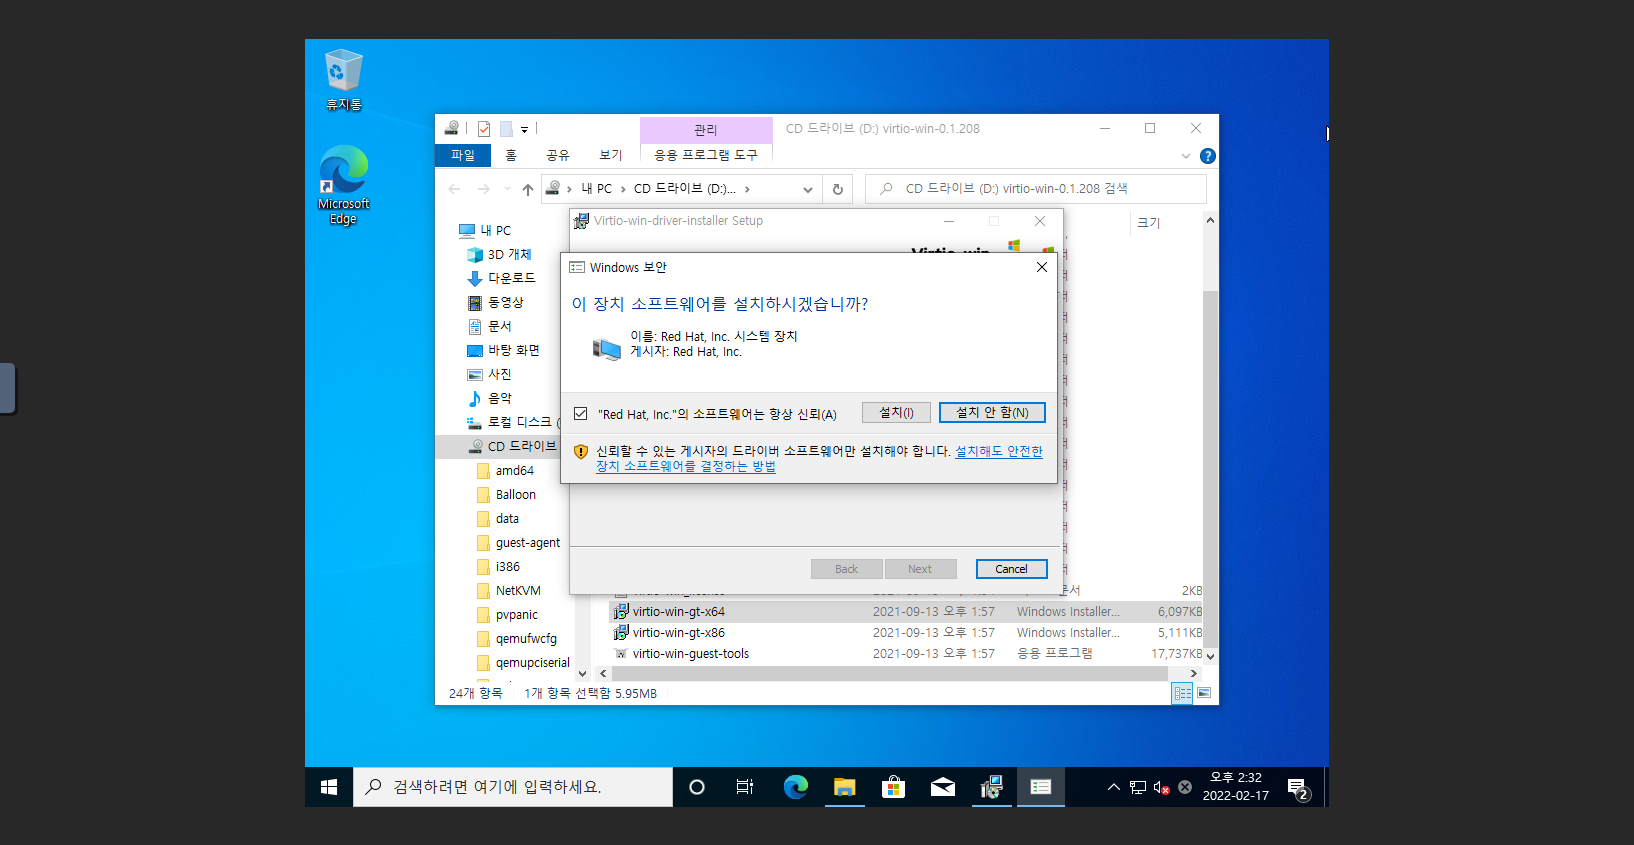
Task: Launch Edge from the taskbar
Action: (795, 787)
